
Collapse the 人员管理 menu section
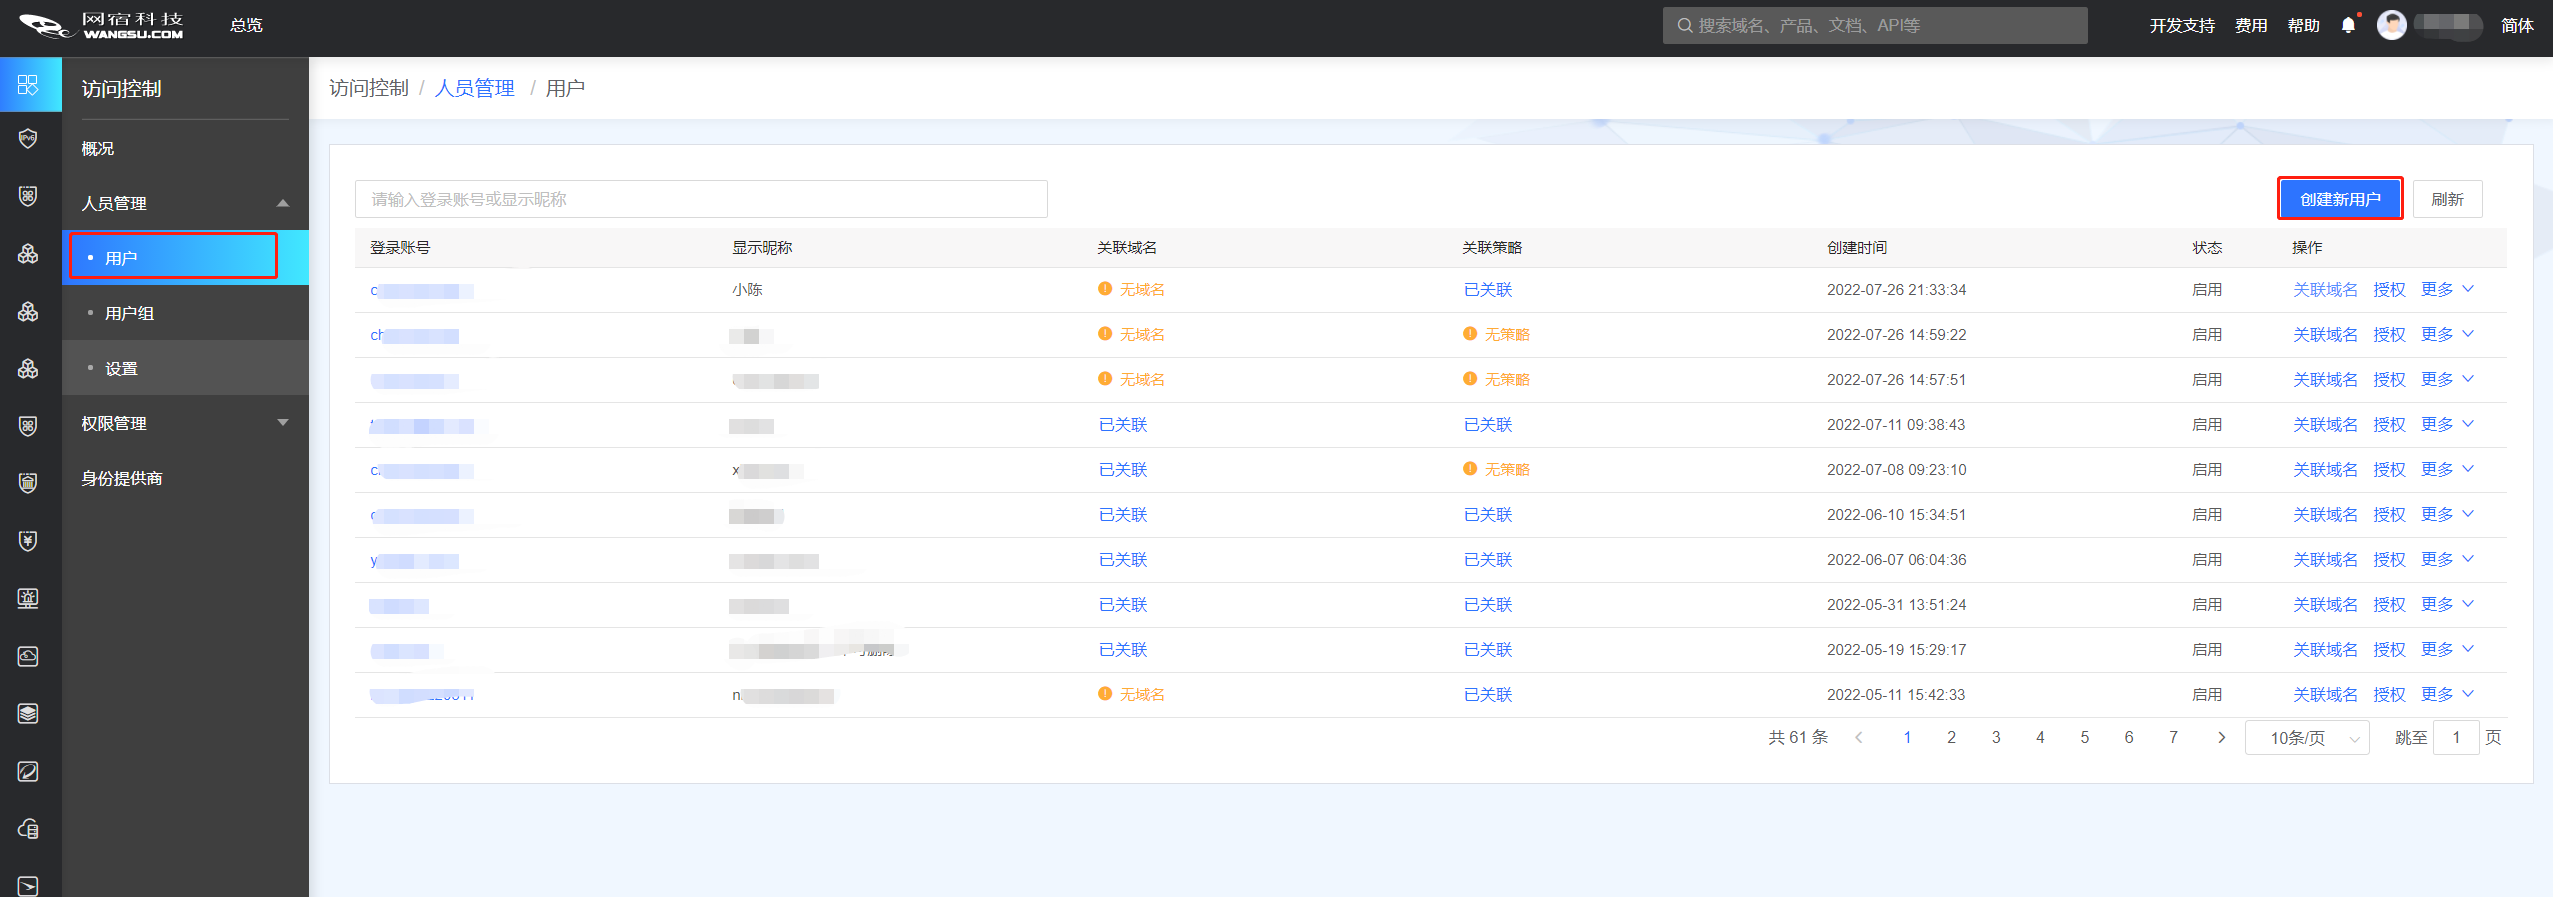(x=283, y=203)
